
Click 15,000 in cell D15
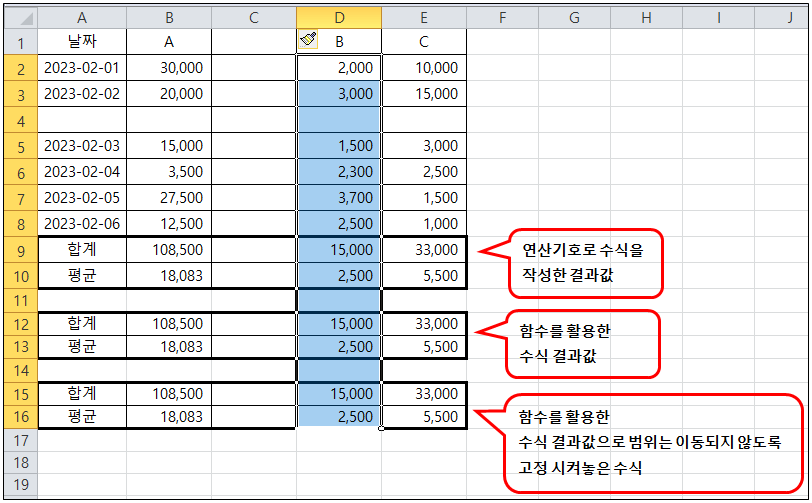[352, 394]
